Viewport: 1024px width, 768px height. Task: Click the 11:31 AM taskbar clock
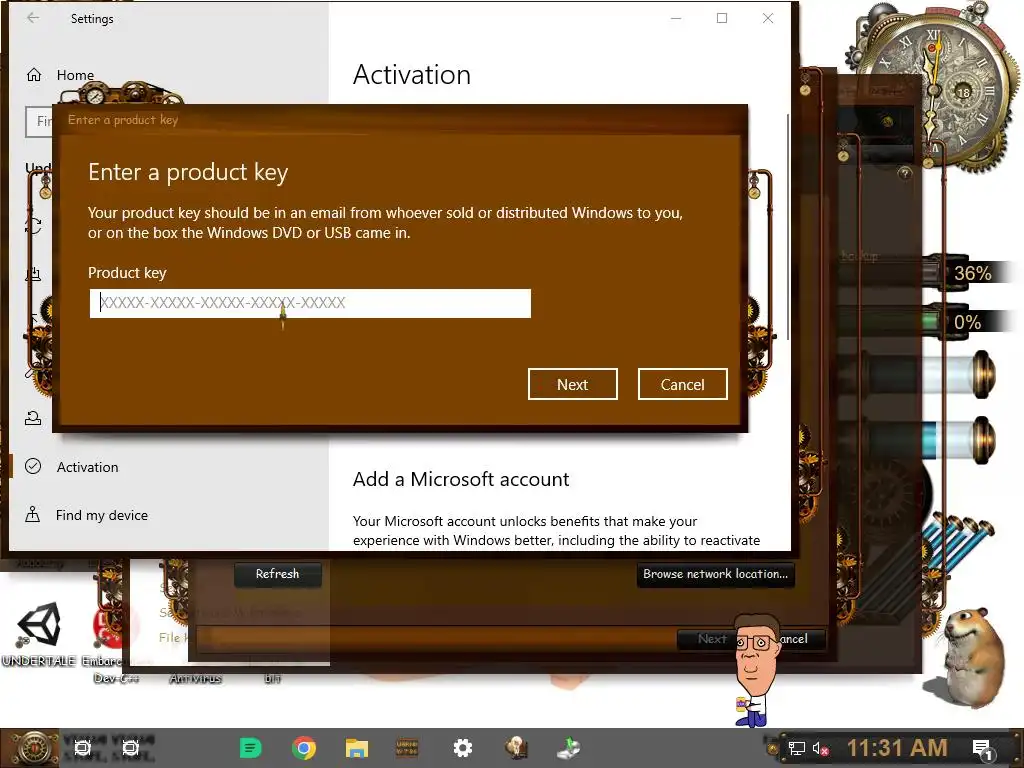click(x=897, y=748)
